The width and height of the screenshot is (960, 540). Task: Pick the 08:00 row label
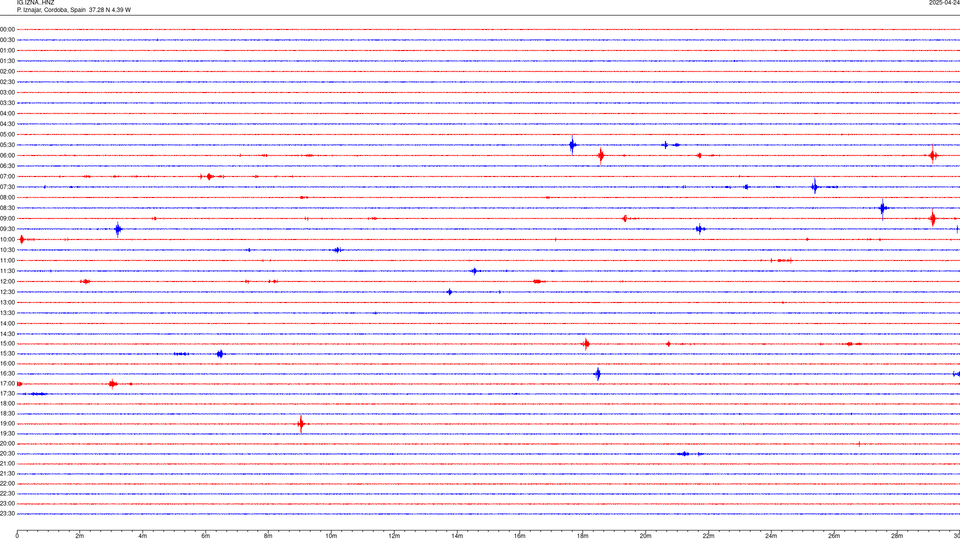(7, 197)
